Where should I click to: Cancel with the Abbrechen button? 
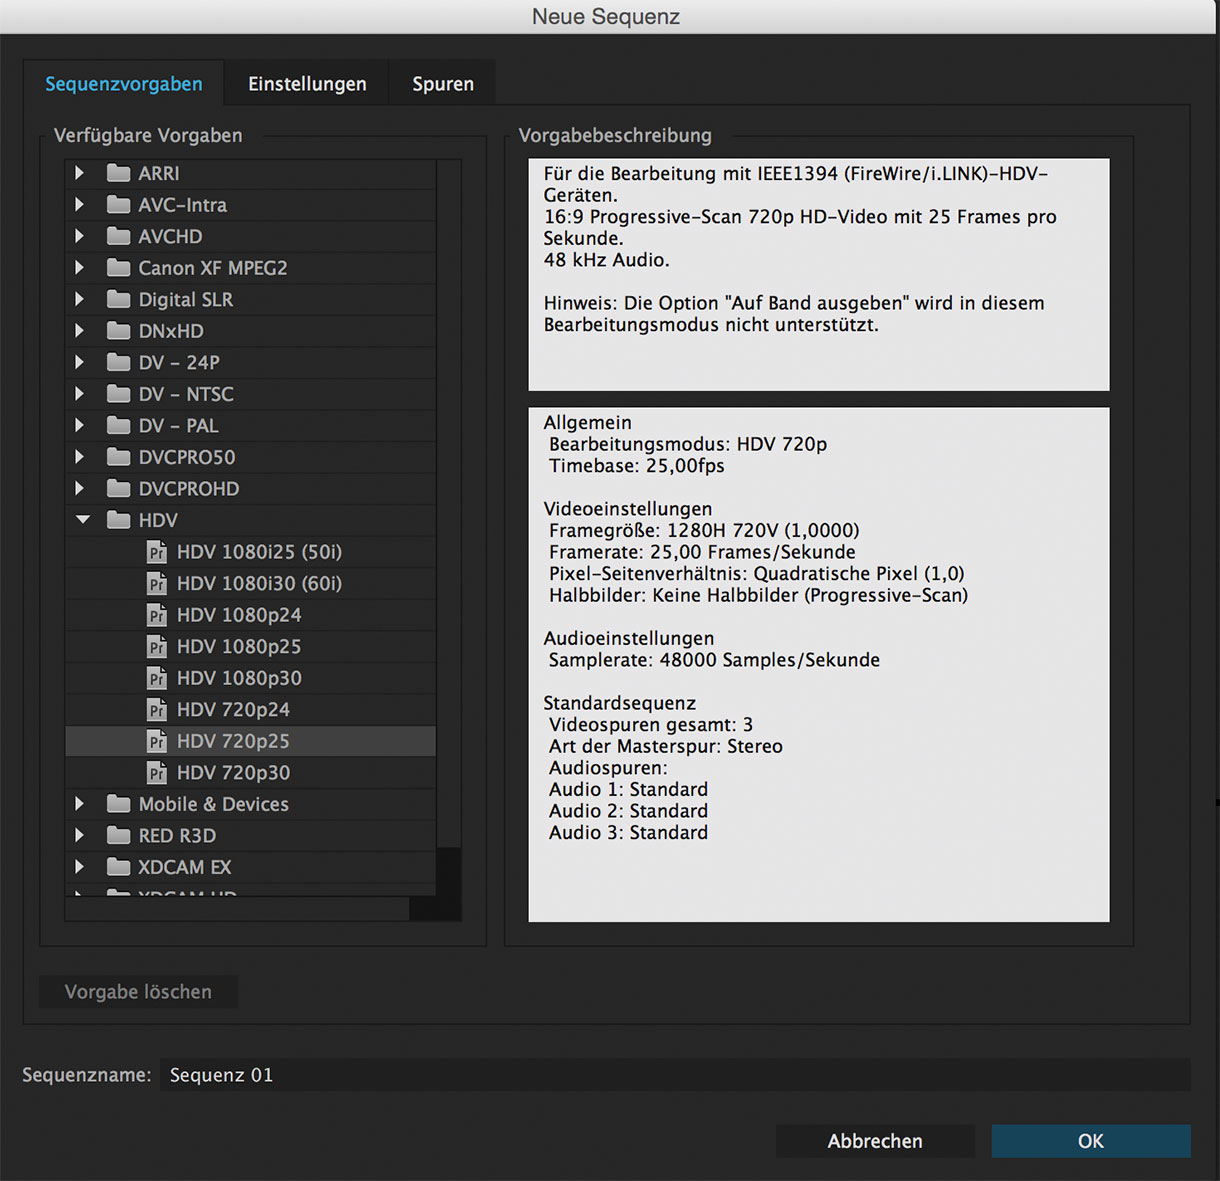point(875,1141)
